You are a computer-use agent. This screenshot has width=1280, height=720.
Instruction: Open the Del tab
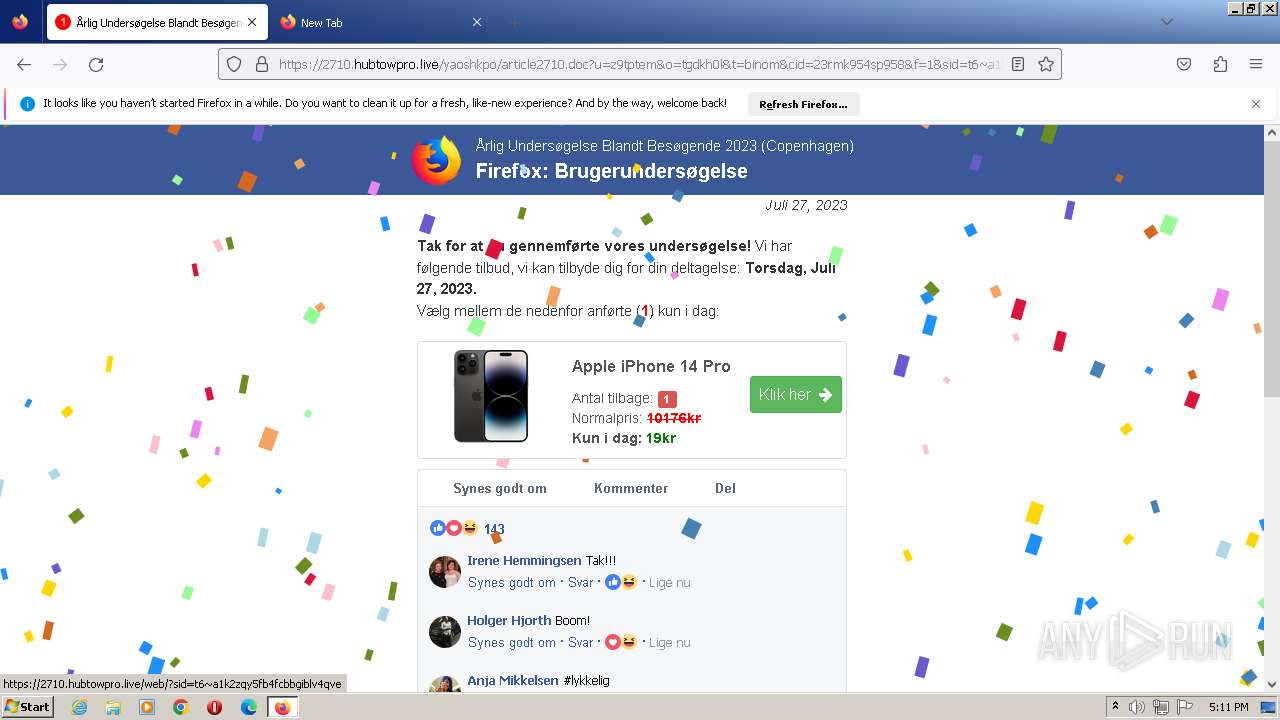725,488
